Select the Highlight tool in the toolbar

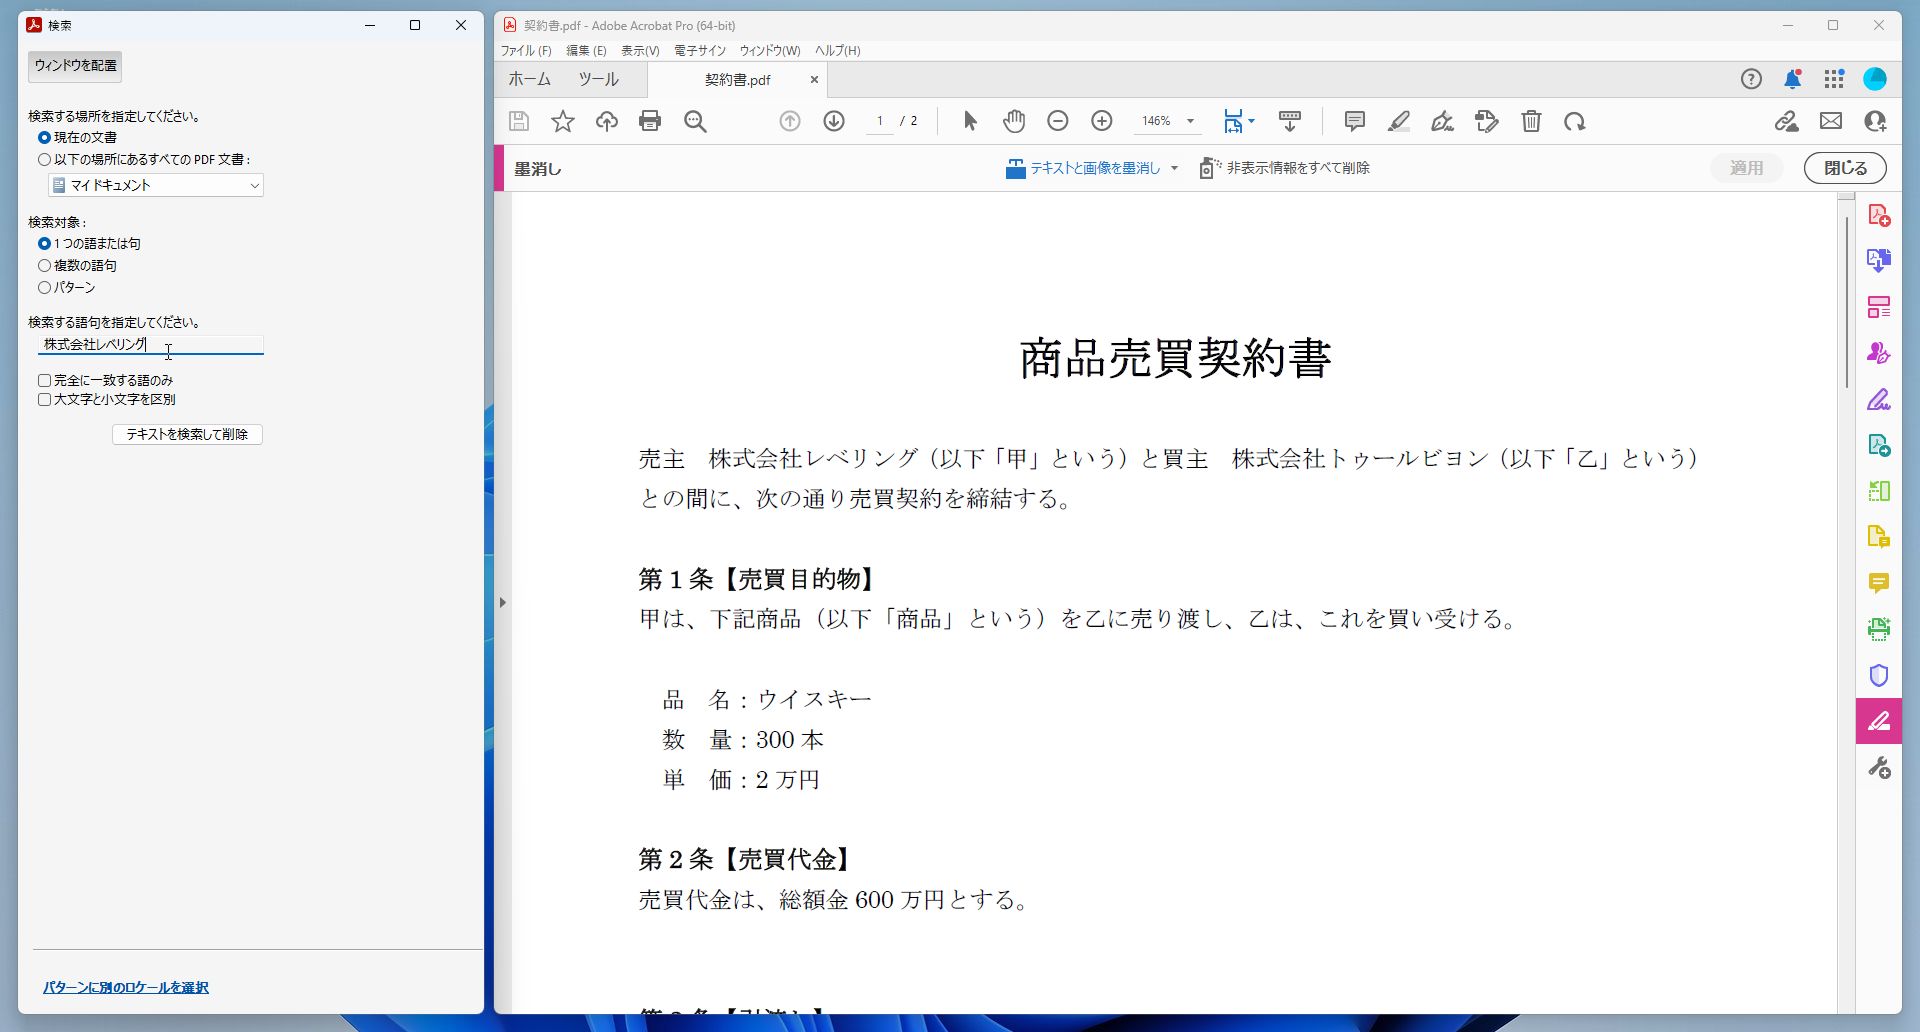pyautogui.click(x=1398, y=121)
